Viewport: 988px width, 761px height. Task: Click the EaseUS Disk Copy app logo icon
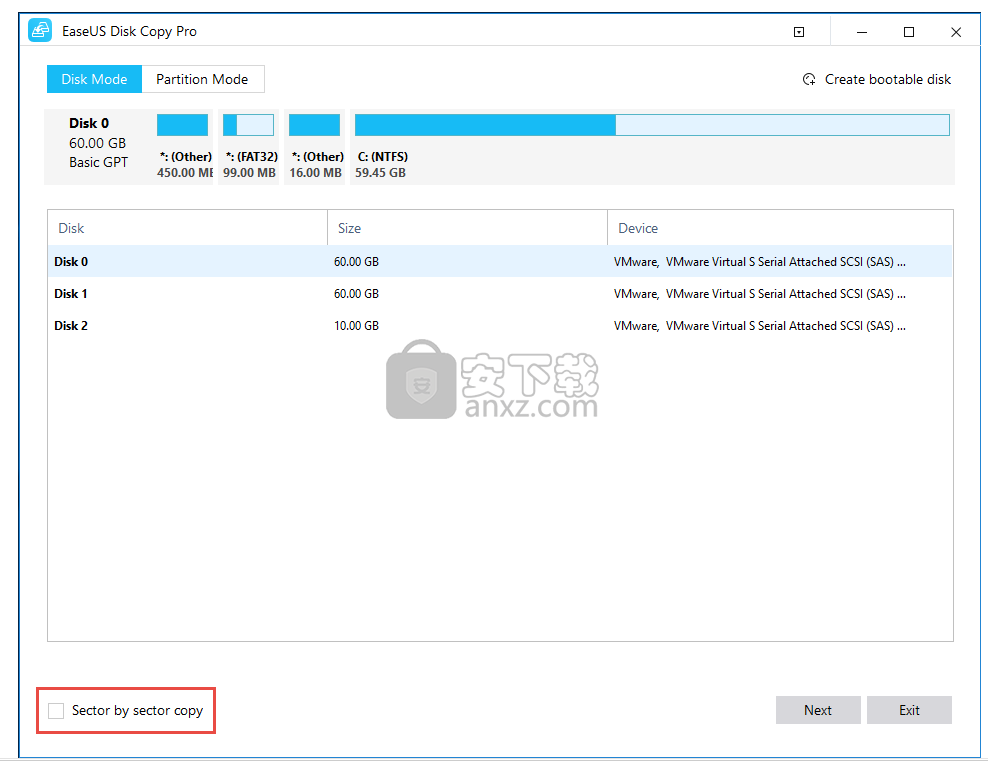pos(40,30)
